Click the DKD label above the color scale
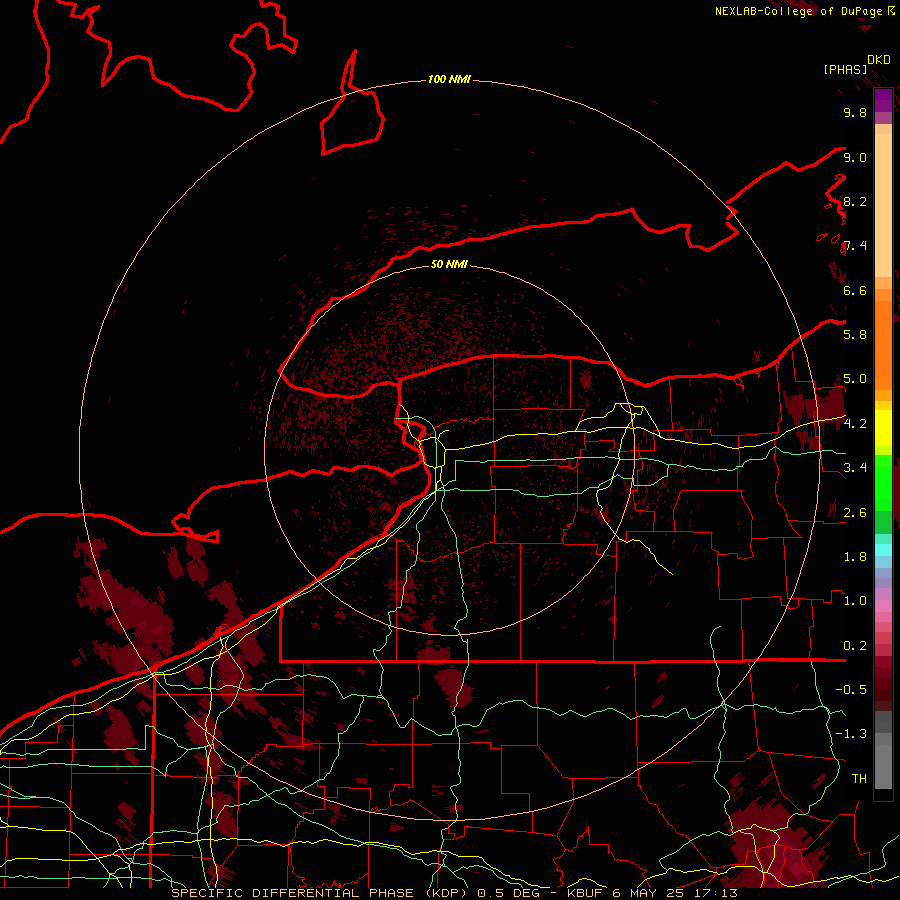Image resolution: width=900 pixels, height=900 pixels. click(x=879, y=60)
